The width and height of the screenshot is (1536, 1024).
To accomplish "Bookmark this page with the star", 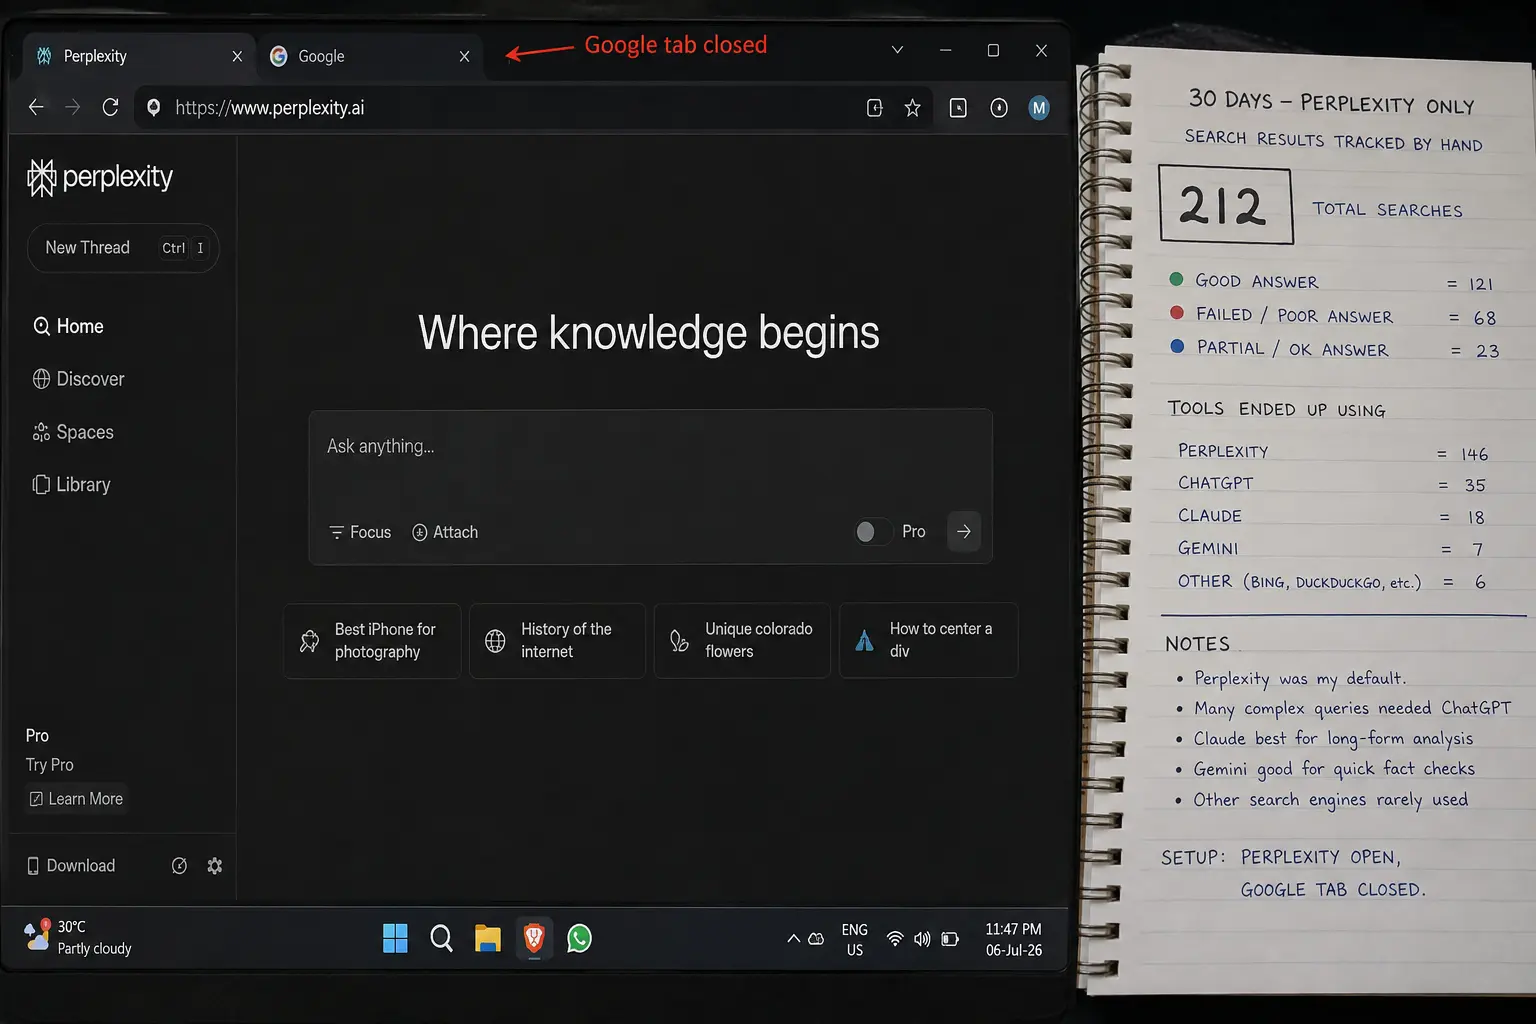I will 912,108.
